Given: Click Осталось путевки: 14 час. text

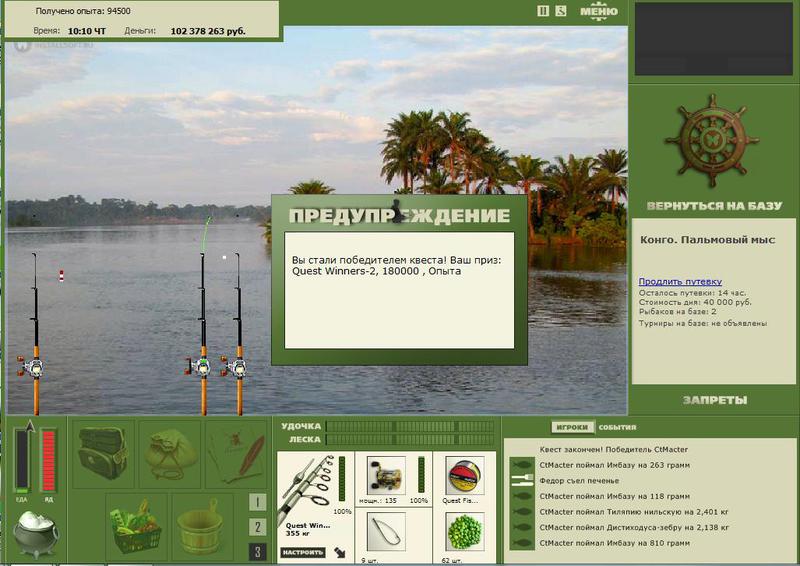Looking at the screenshot, I should (692, 293).
